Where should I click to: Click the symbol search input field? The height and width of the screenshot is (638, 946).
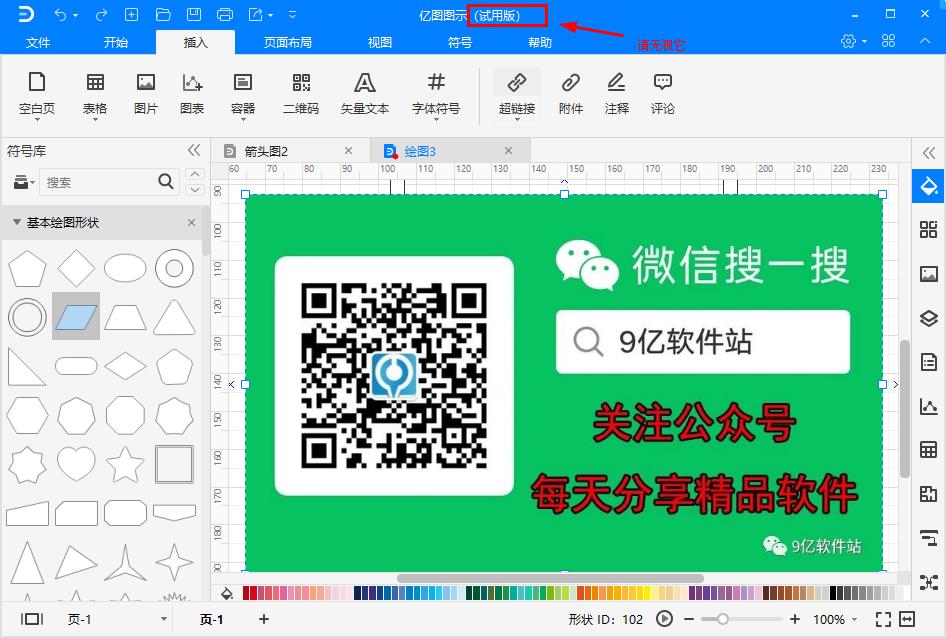100,182
